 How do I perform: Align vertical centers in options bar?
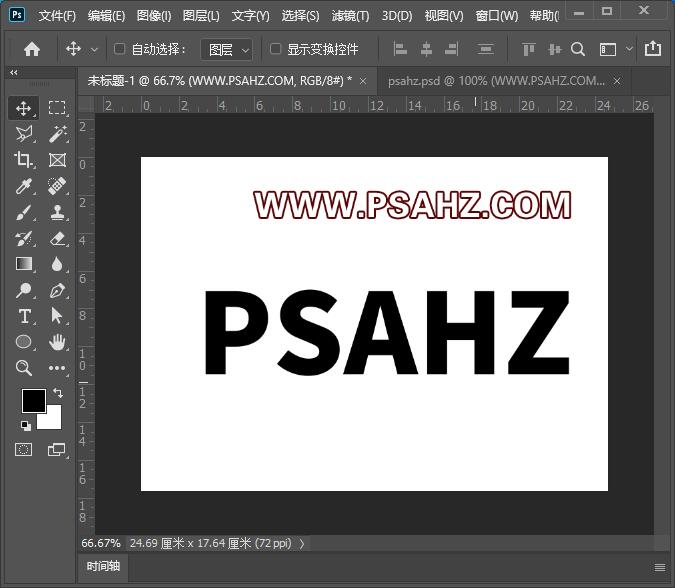click(554, 49)
